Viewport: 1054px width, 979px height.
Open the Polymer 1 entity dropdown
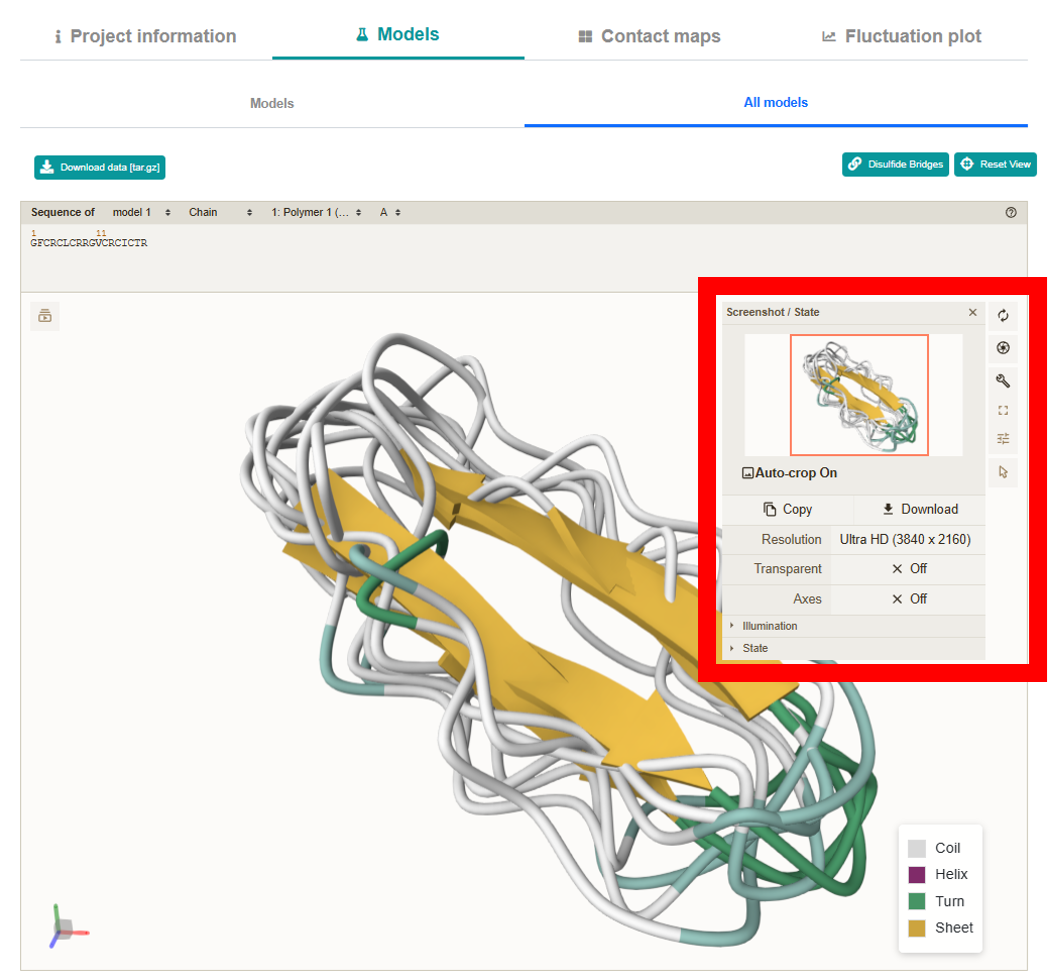coord(316,212)
